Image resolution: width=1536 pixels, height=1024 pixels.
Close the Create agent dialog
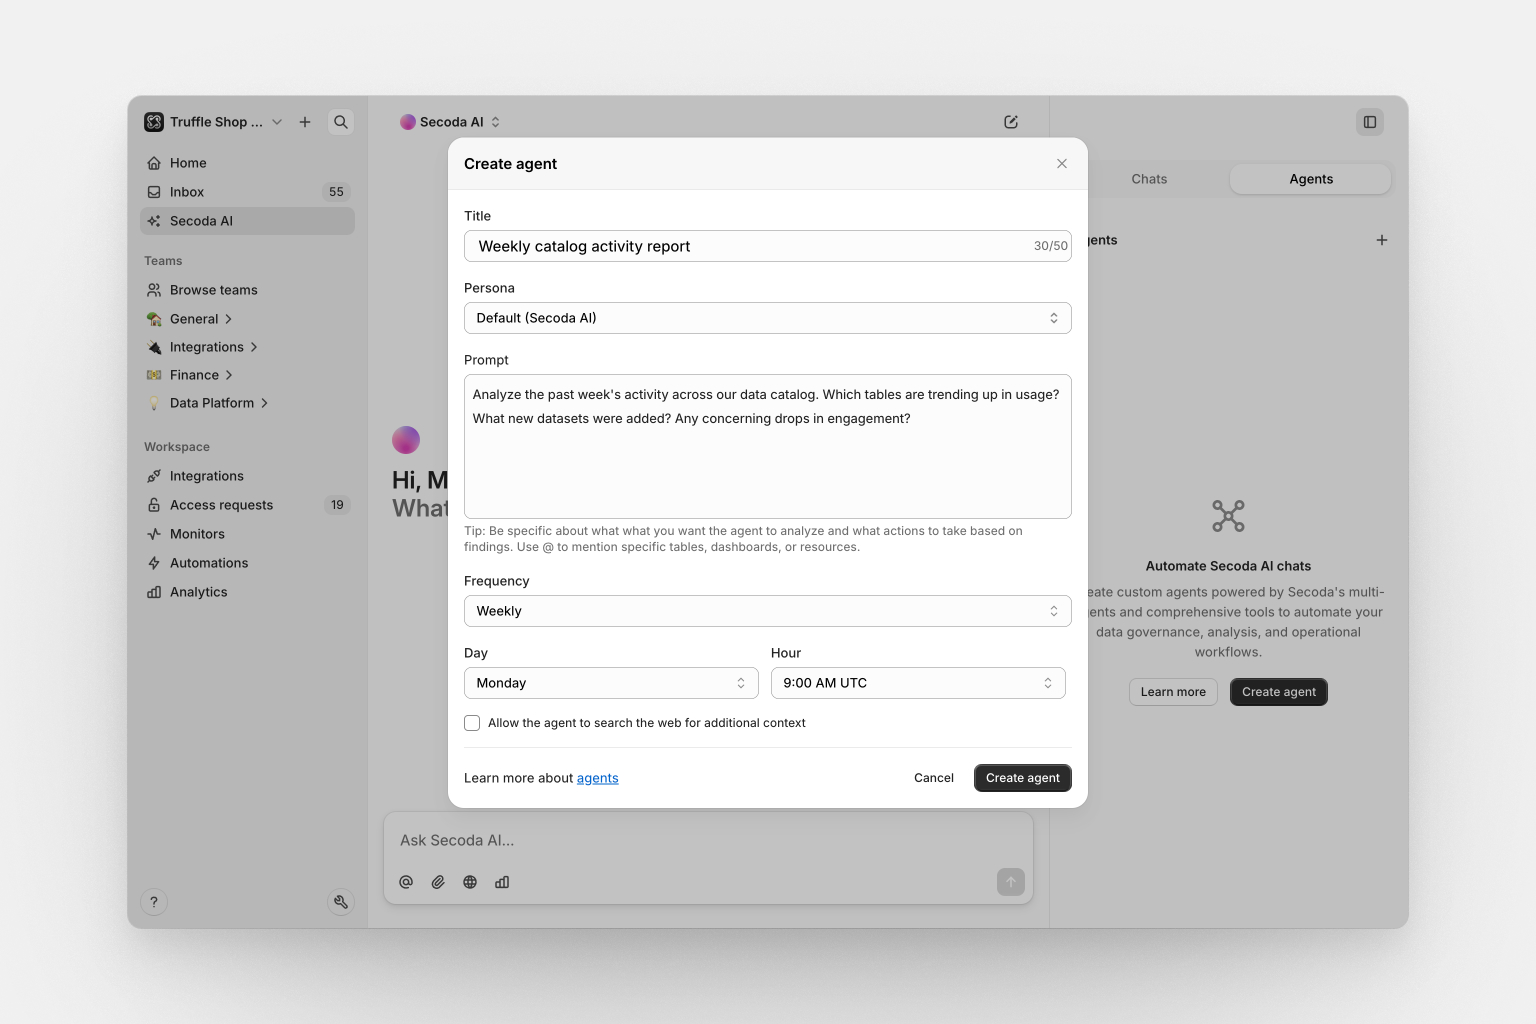[1062, 164]
